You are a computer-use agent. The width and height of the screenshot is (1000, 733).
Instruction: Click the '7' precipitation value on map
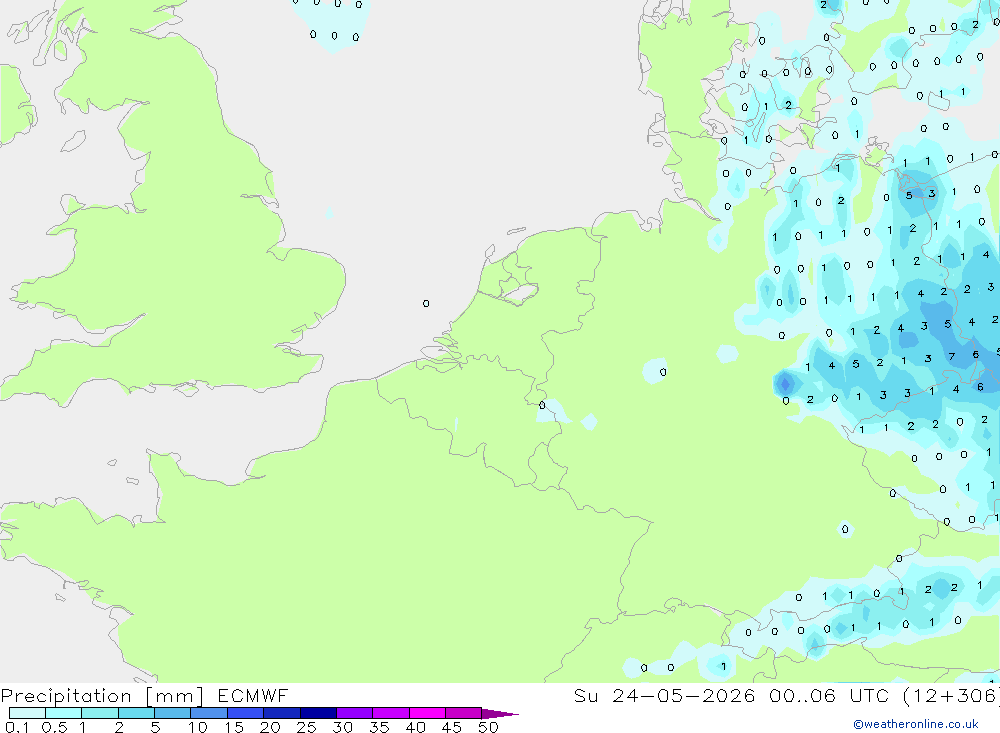[952, 357]
